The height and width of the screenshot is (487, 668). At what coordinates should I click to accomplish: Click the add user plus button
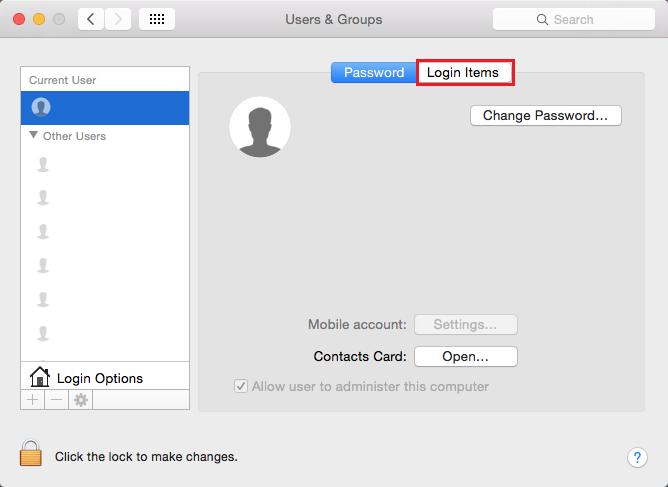32,400
